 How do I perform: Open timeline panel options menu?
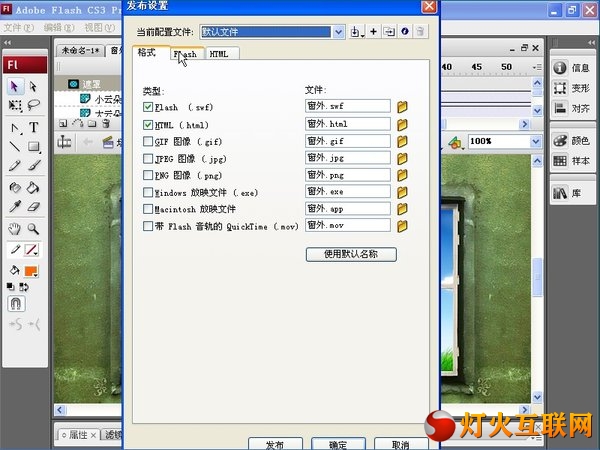click(x=537, y=67)
